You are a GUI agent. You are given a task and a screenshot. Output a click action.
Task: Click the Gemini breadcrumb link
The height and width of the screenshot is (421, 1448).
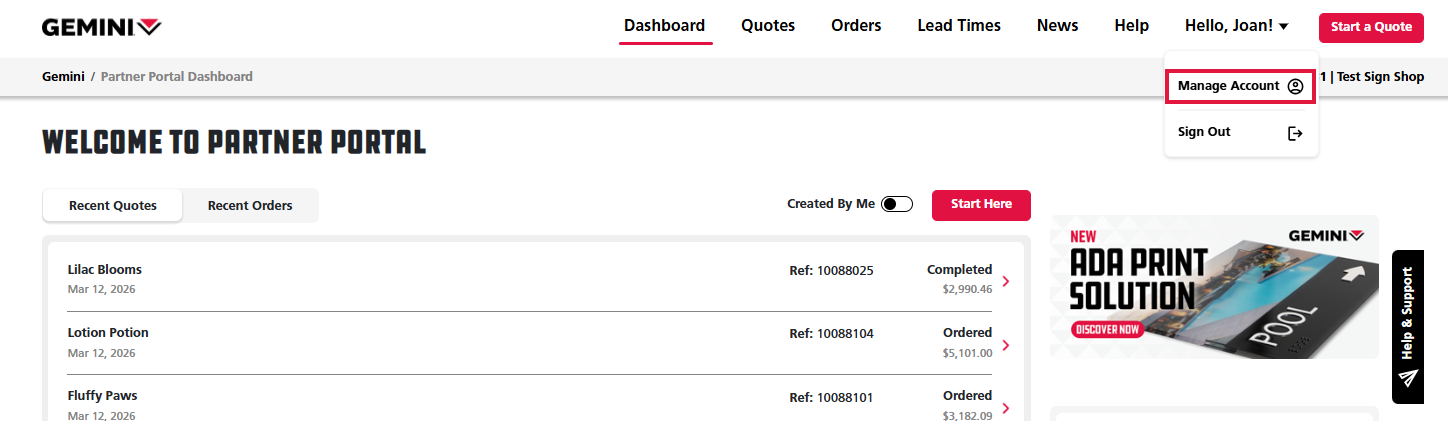point(63,76)
